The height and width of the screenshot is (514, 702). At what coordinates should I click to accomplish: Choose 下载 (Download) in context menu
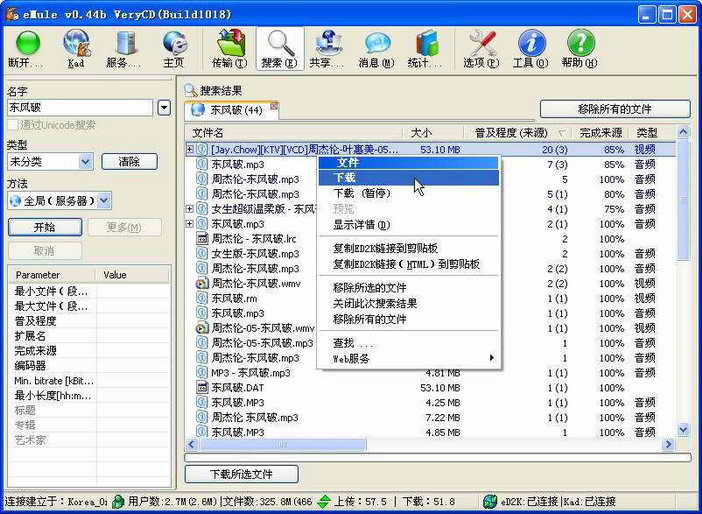(x=344, y=177)
